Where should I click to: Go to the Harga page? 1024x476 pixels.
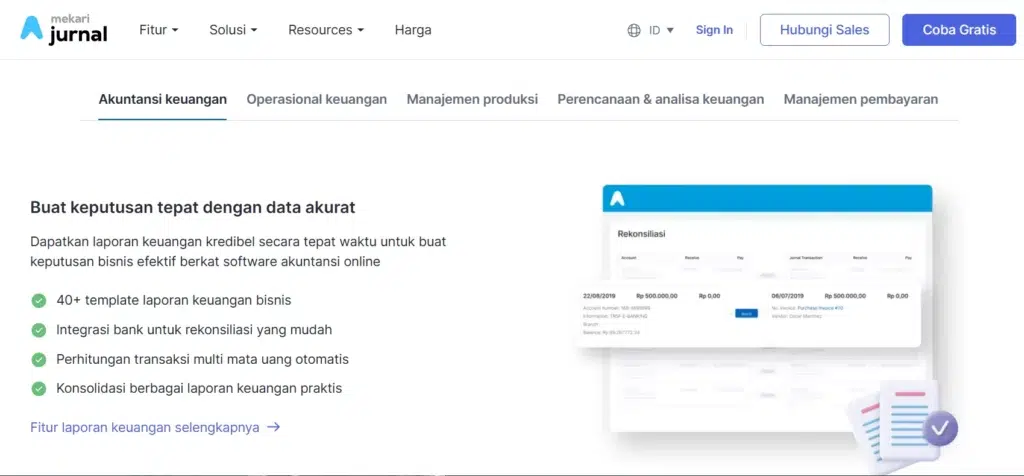413,30
